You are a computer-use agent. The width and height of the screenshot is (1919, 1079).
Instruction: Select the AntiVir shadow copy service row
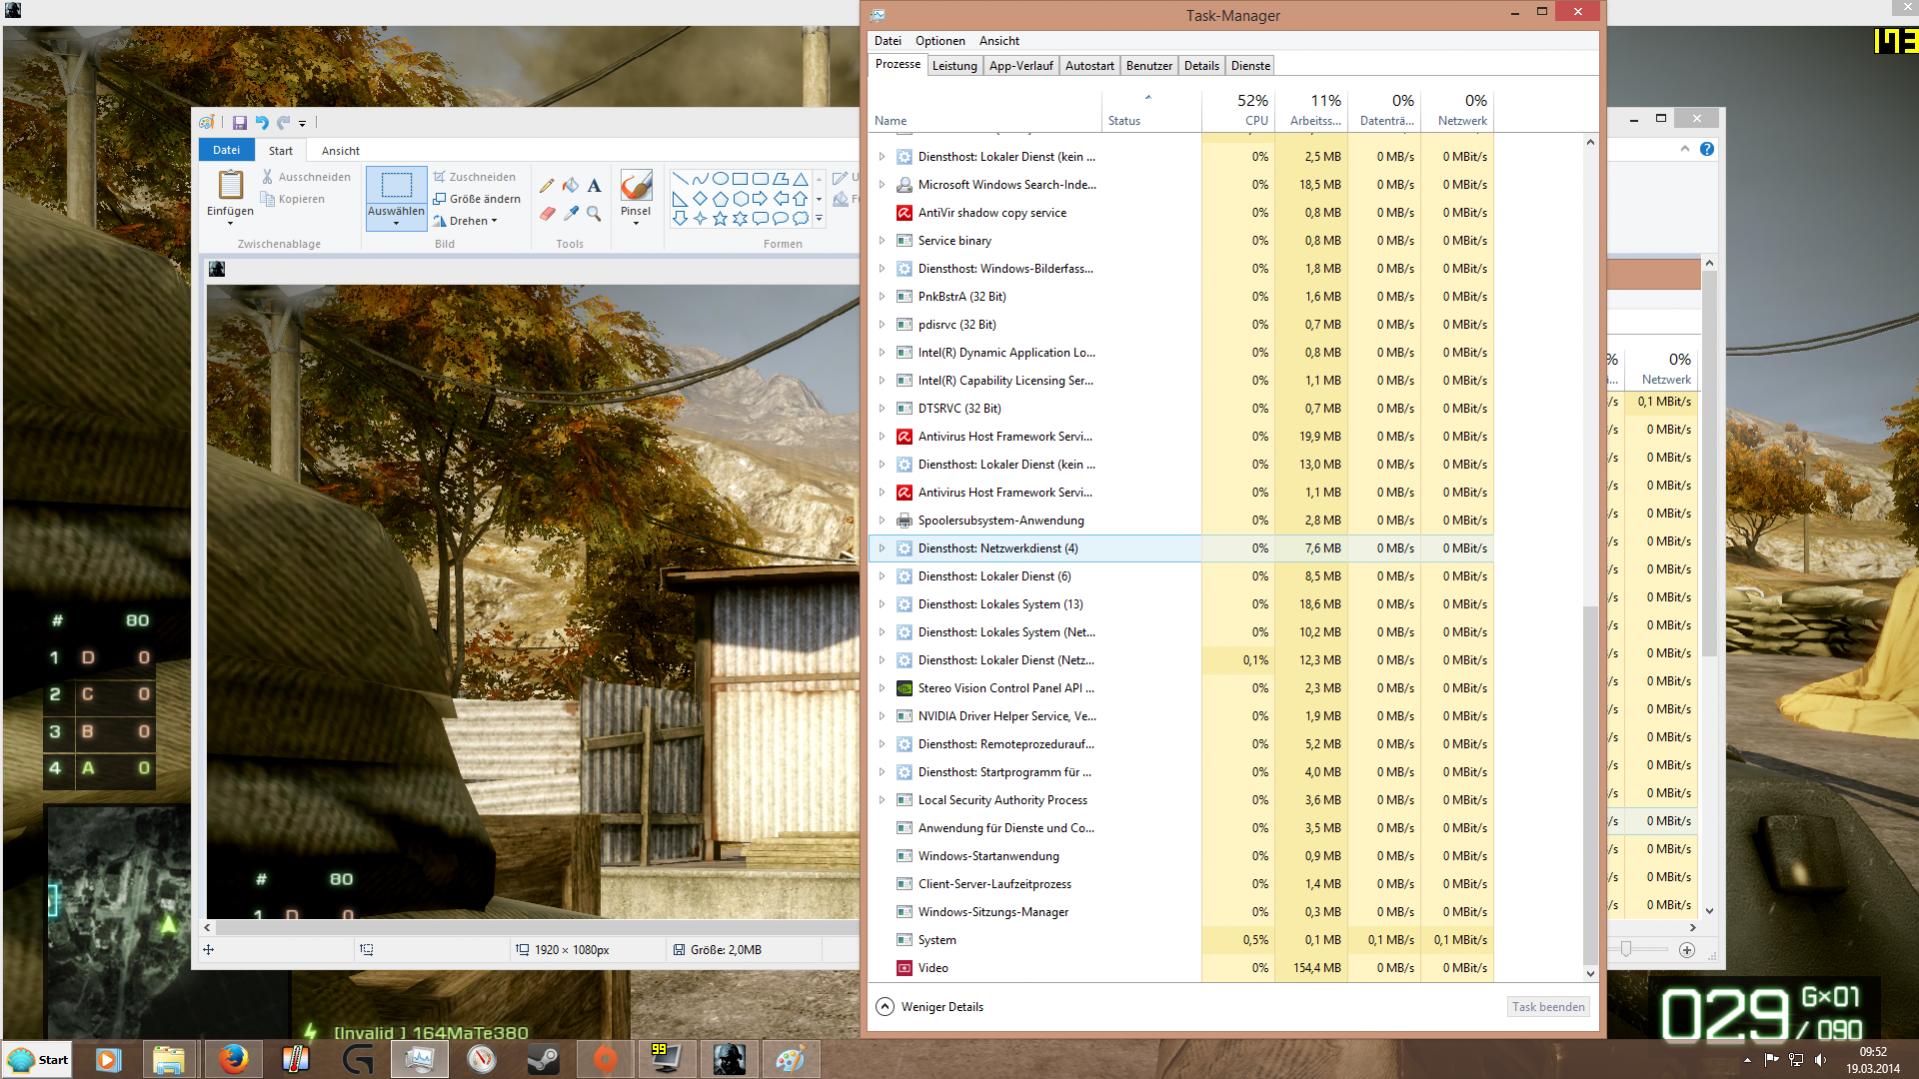1182,213
